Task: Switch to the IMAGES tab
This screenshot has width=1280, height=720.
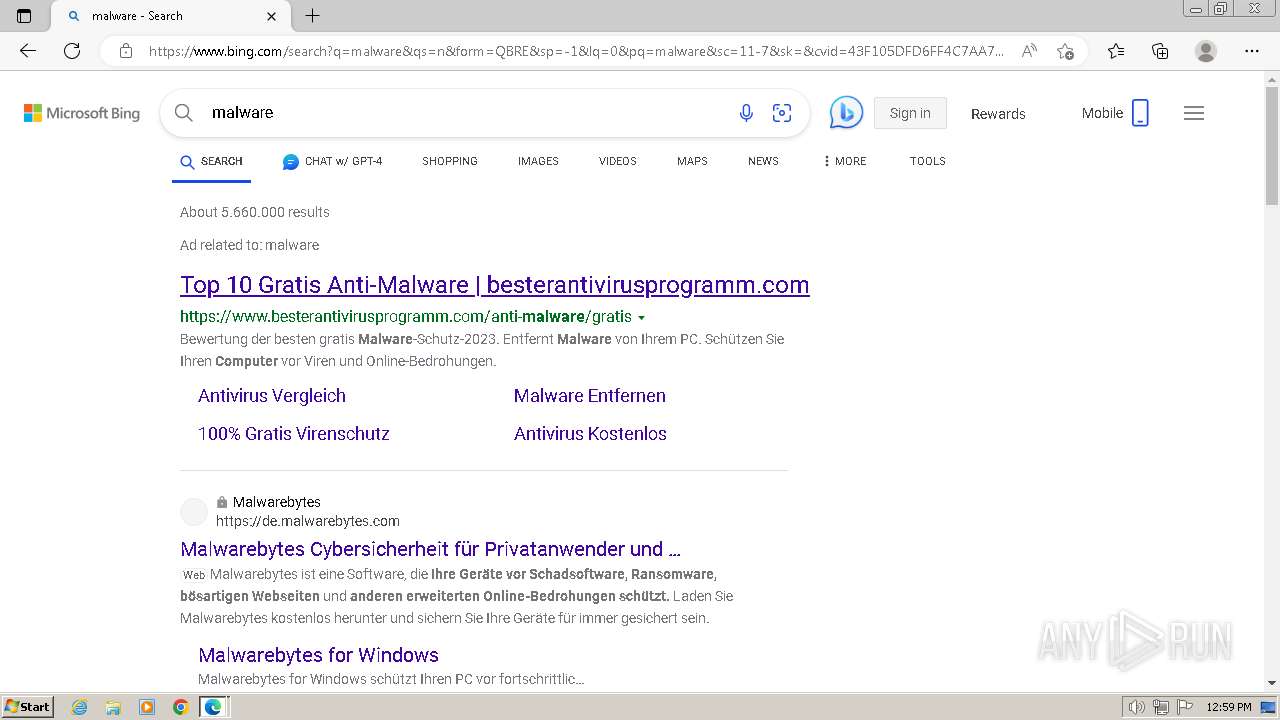Action: click(538, 161)
